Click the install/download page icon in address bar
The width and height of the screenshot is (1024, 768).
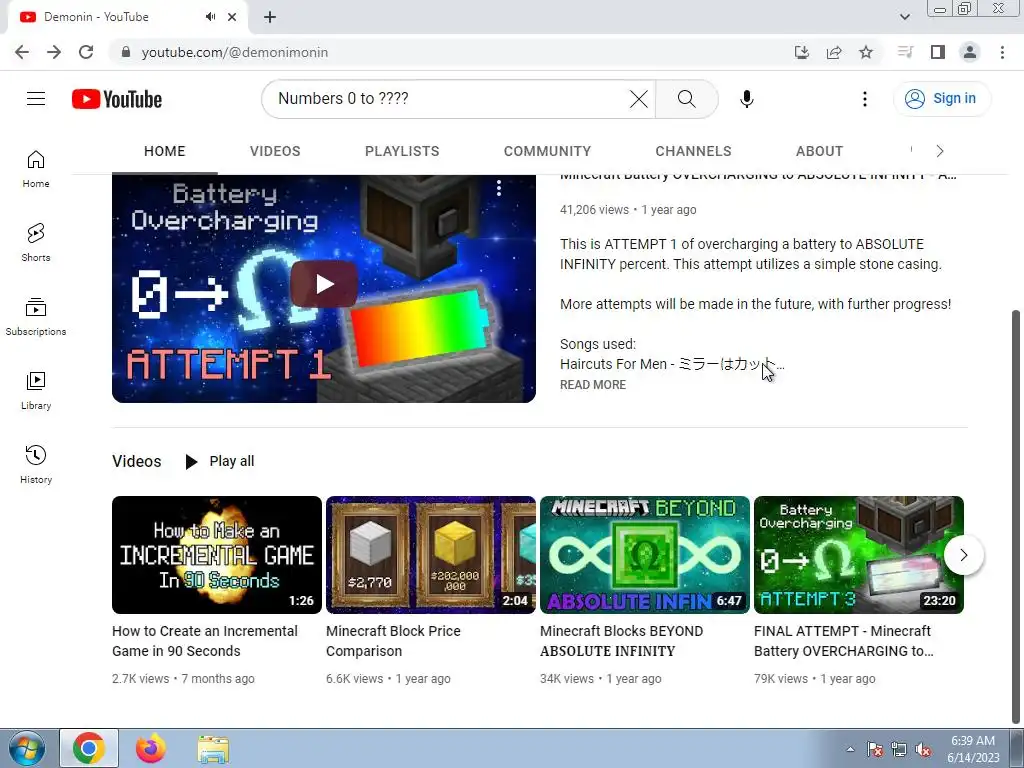(802, 52)
